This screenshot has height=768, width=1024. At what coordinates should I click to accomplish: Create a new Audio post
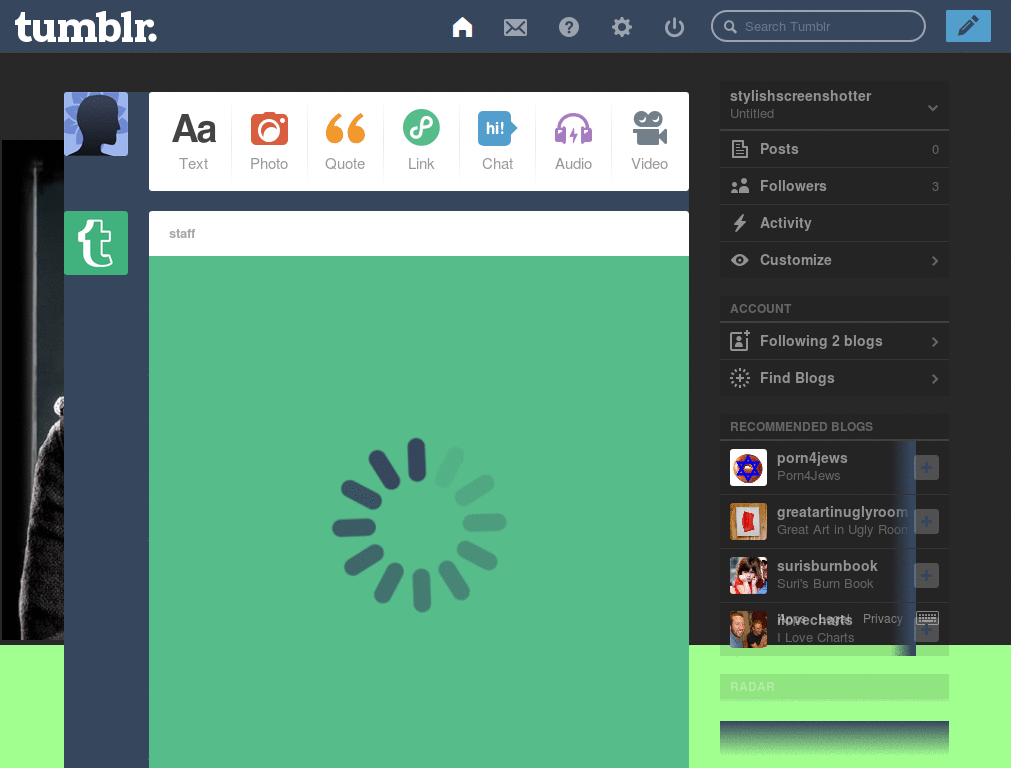(x=573, y=141)
